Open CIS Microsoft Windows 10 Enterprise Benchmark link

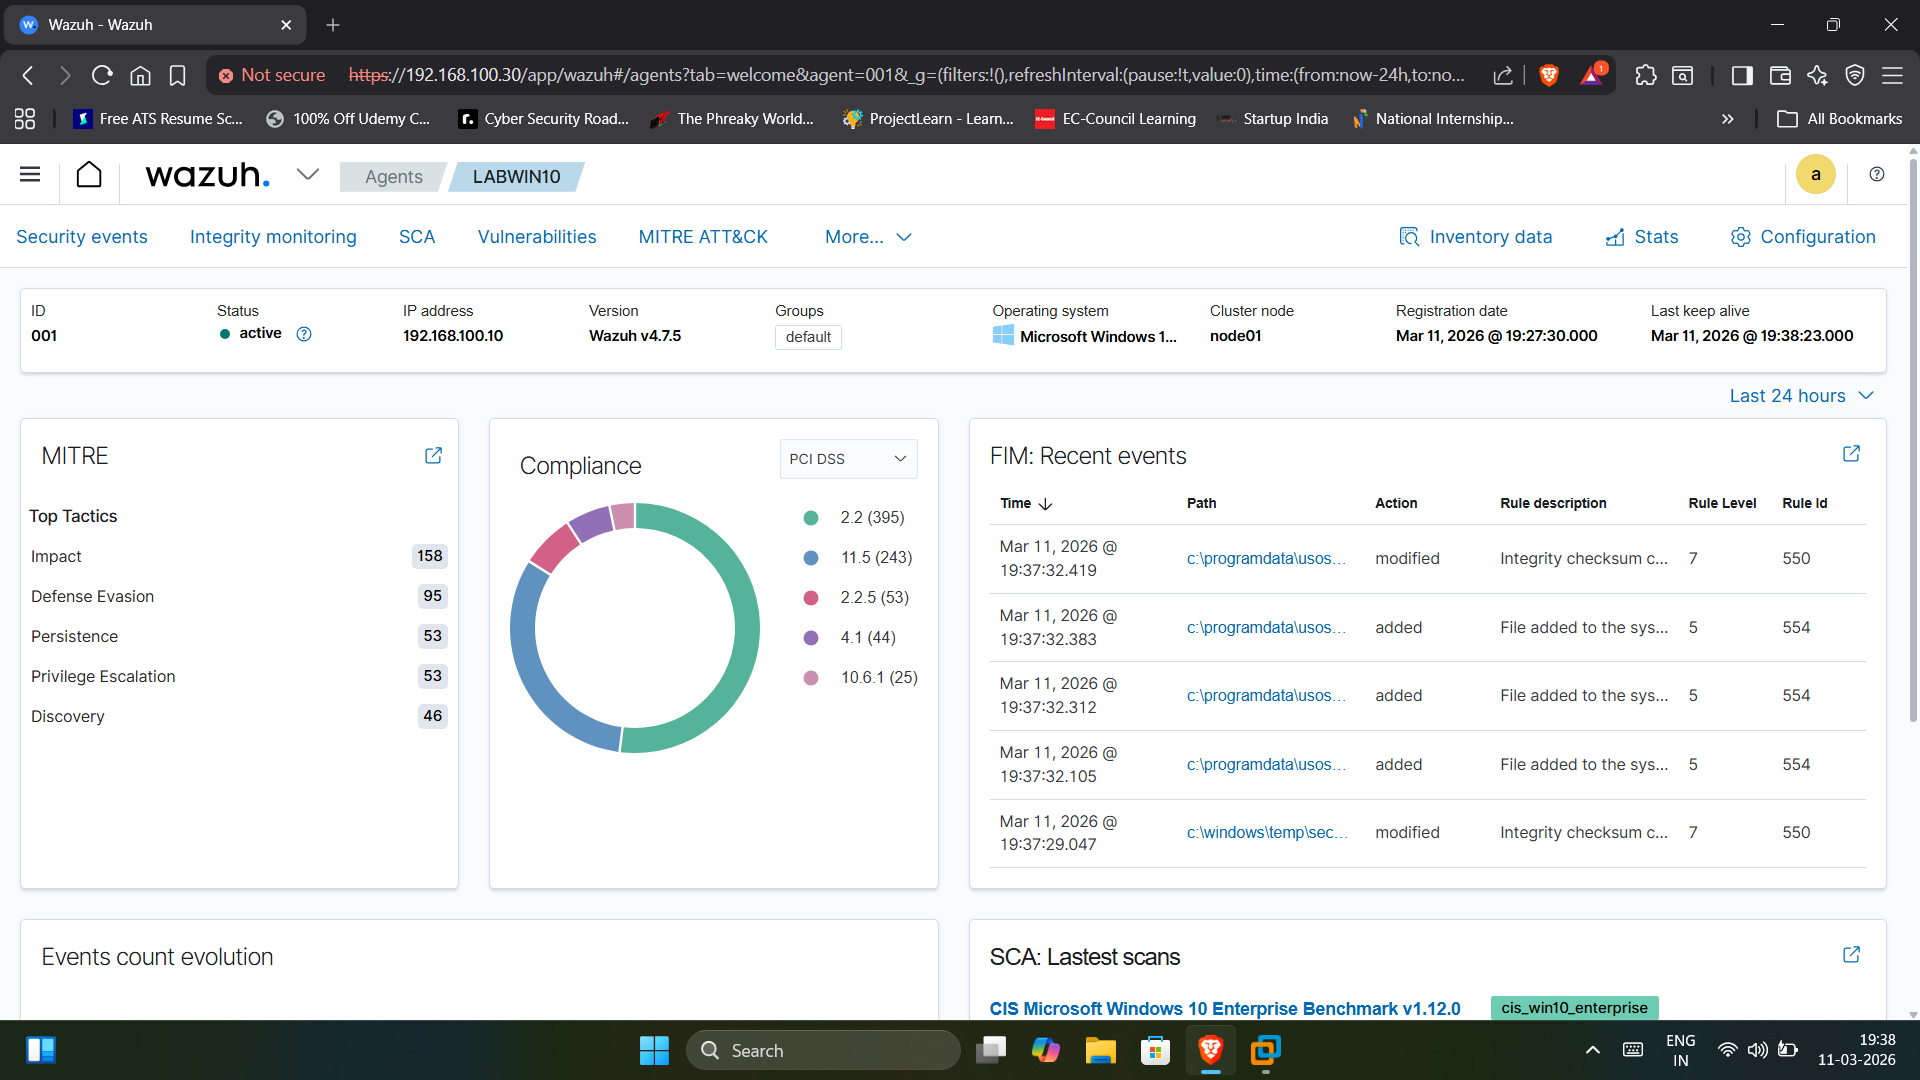pos(1225,1008)
